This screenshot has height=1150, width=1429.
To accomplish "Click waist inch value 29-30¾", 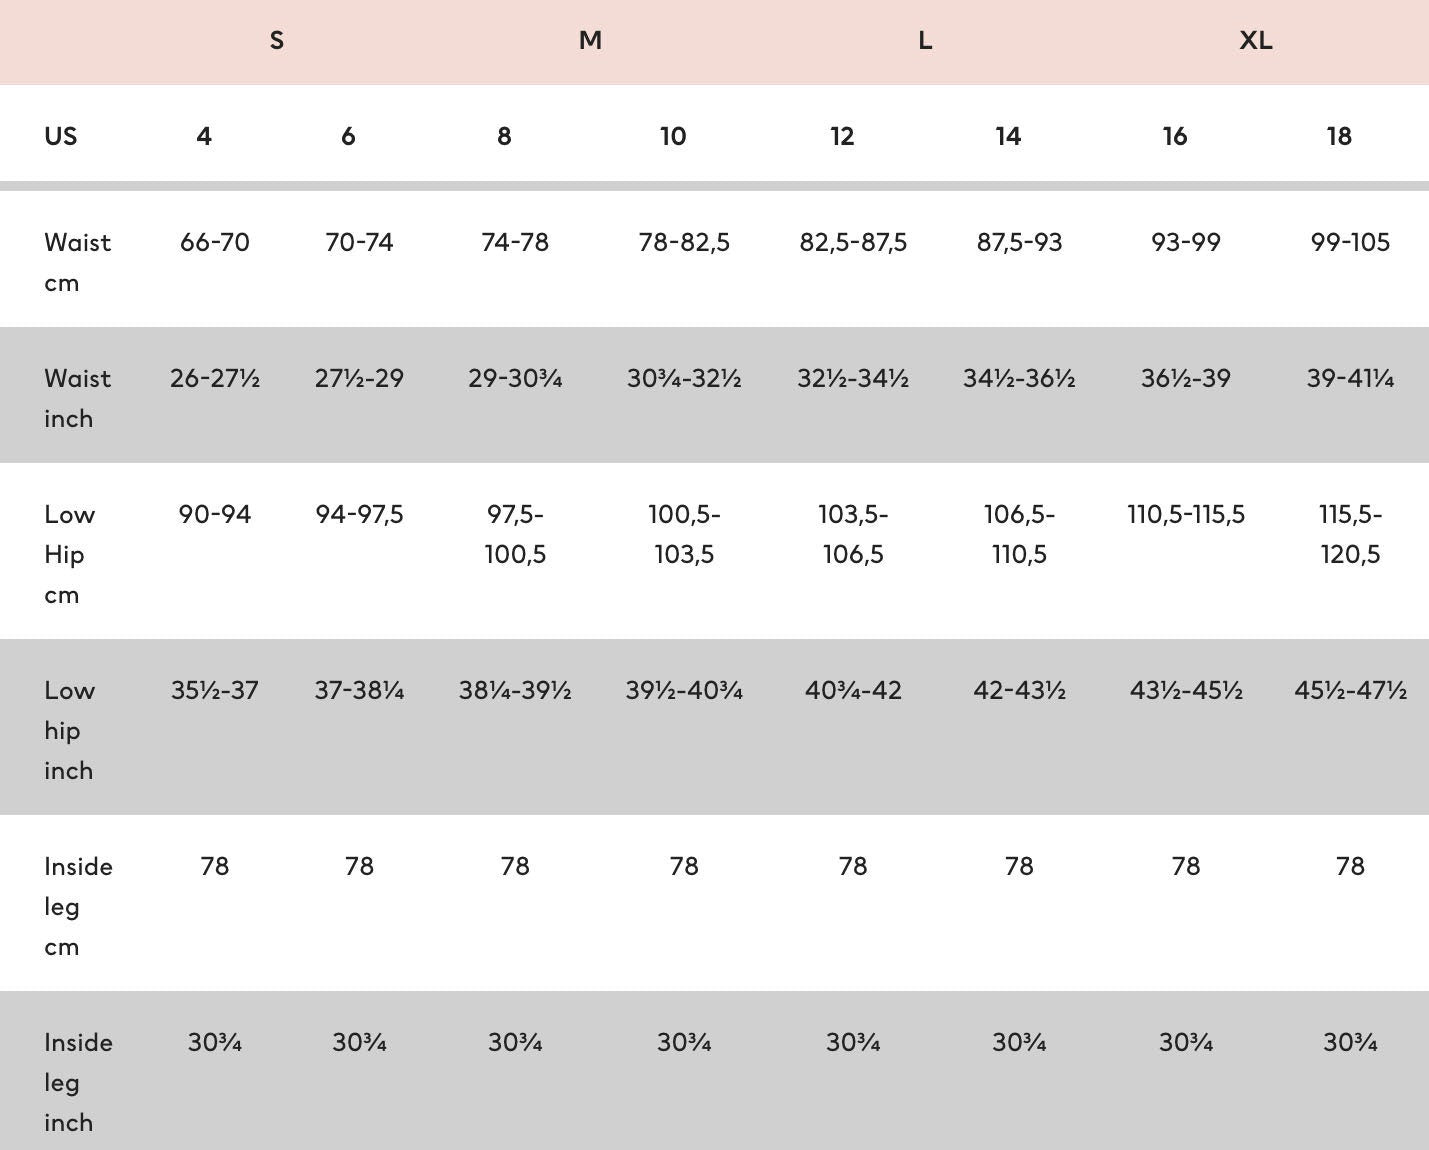I will pyautogui.click(x=515, y=378).
